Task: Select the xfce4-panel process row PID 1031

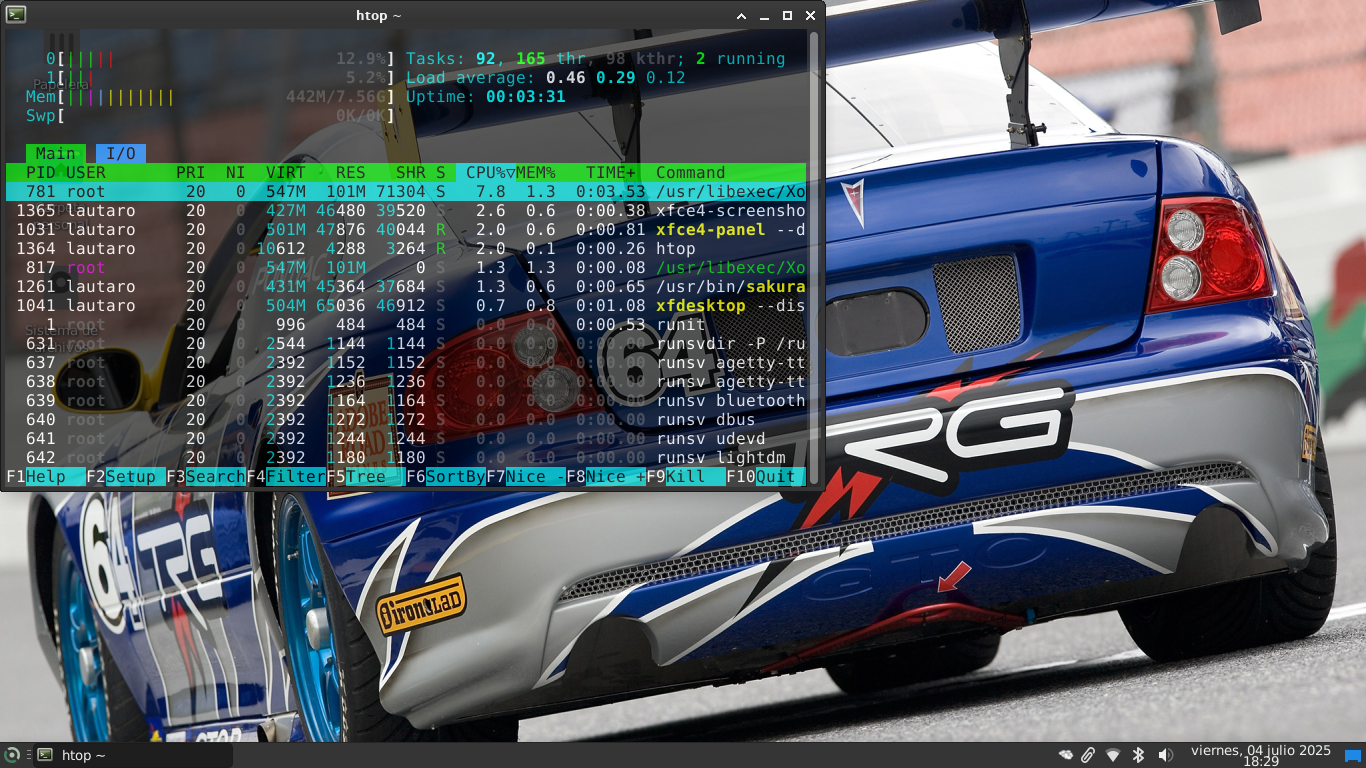Action: 406,230
